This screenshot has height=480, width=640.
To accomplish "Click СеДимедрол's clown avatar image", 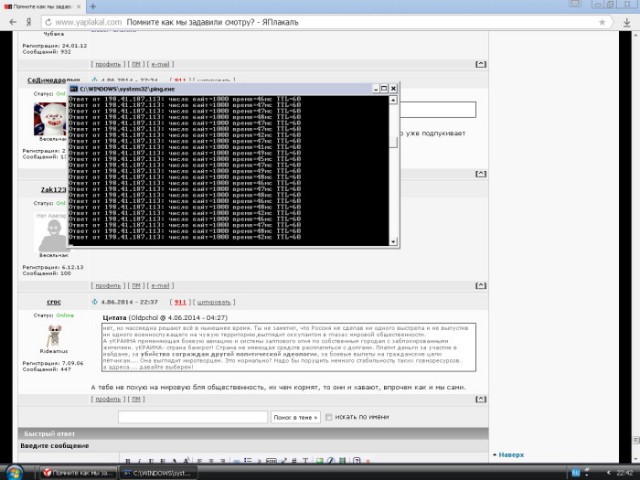I will click(x=50, y=119).
